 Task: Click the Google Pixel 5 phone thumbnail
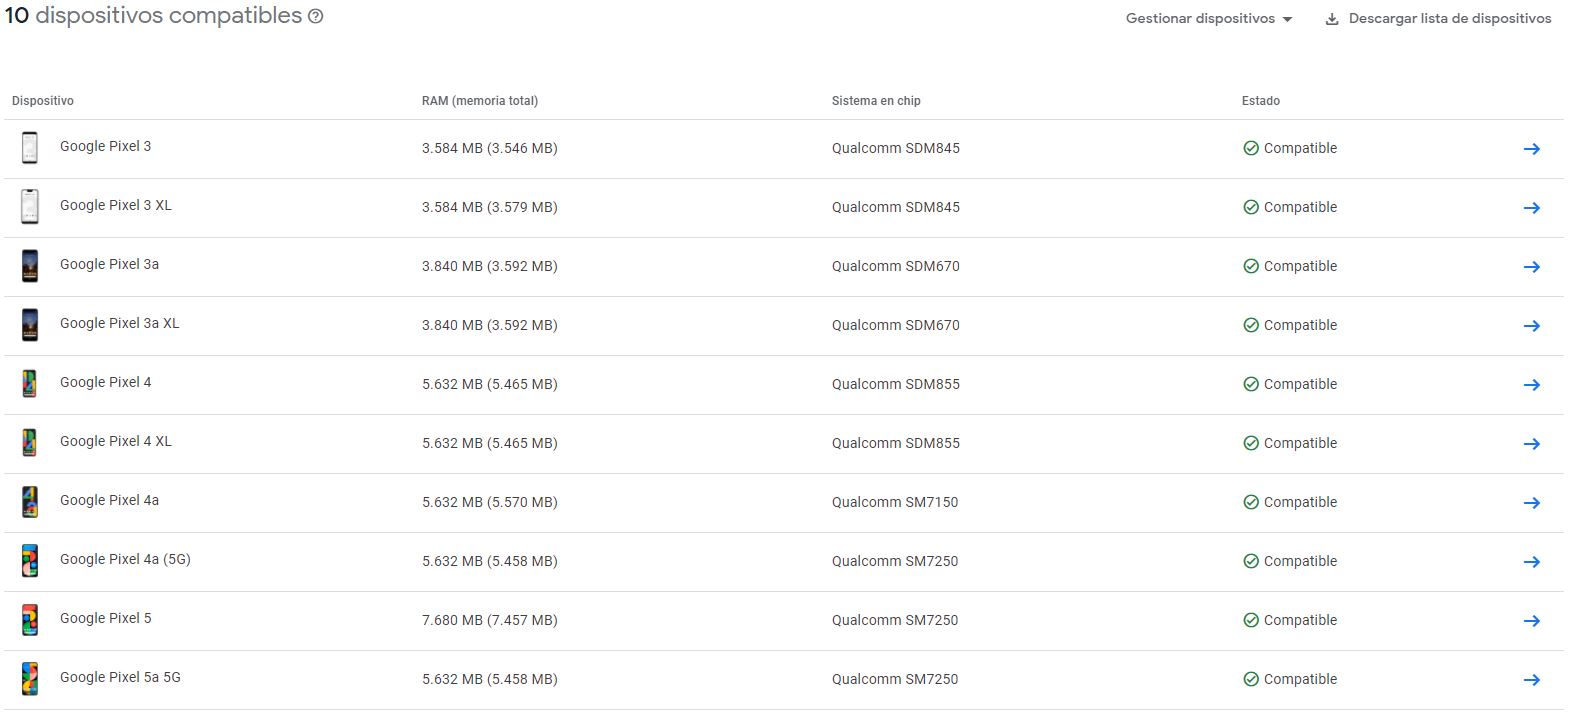[30, 620]
